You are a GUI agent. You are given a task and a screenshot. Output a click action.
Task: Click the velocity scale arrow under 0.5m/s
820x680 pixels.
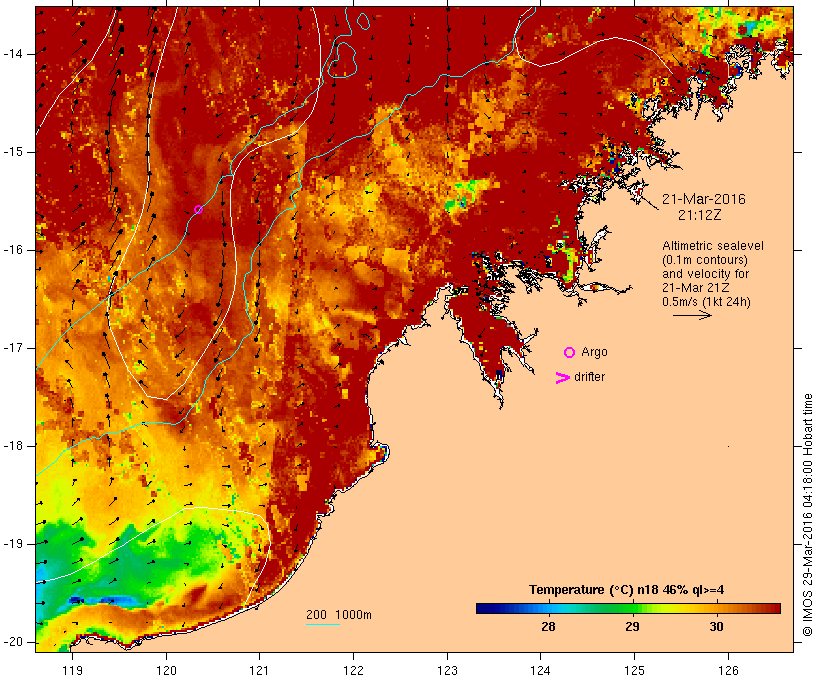[692, 315]
